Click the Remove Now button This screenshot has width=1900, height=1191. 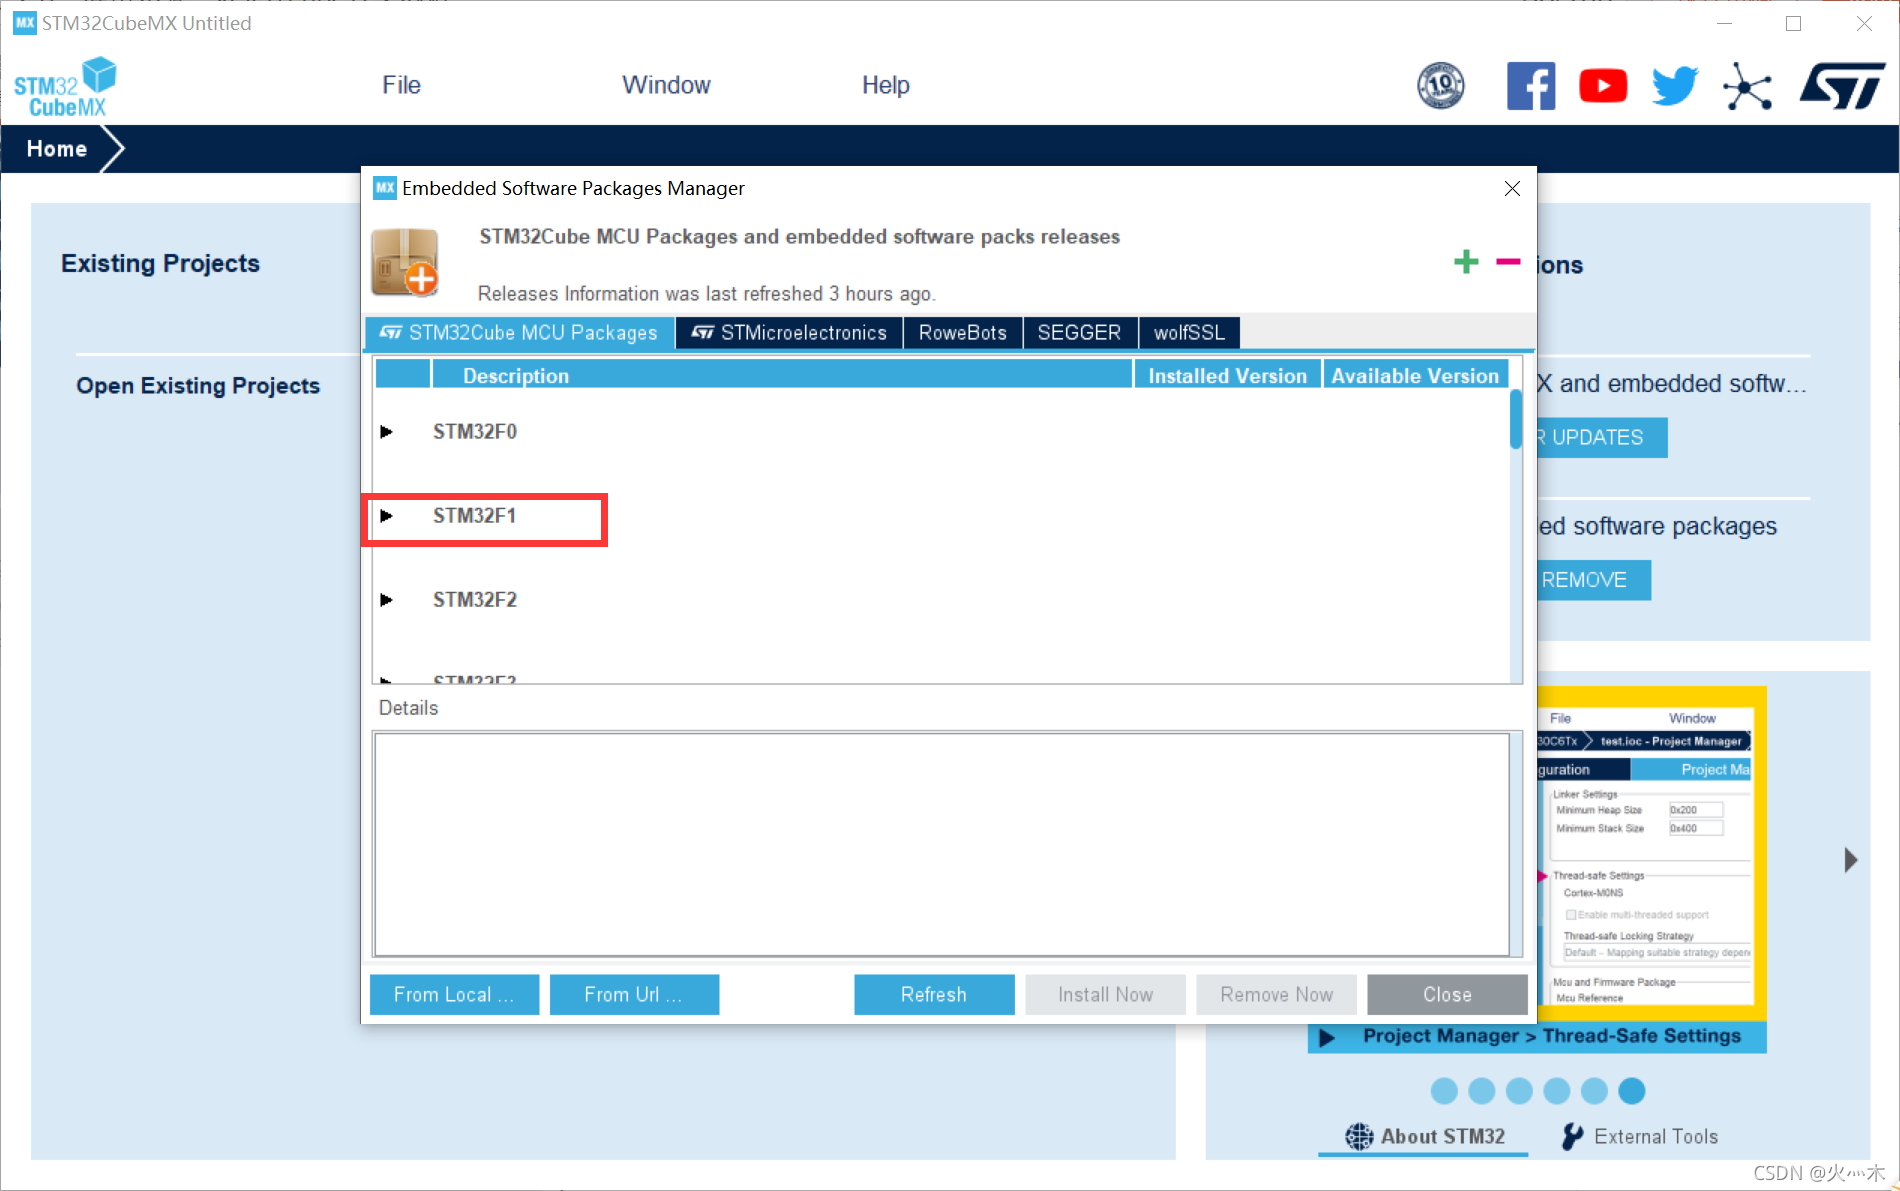tap(1277, 995)
